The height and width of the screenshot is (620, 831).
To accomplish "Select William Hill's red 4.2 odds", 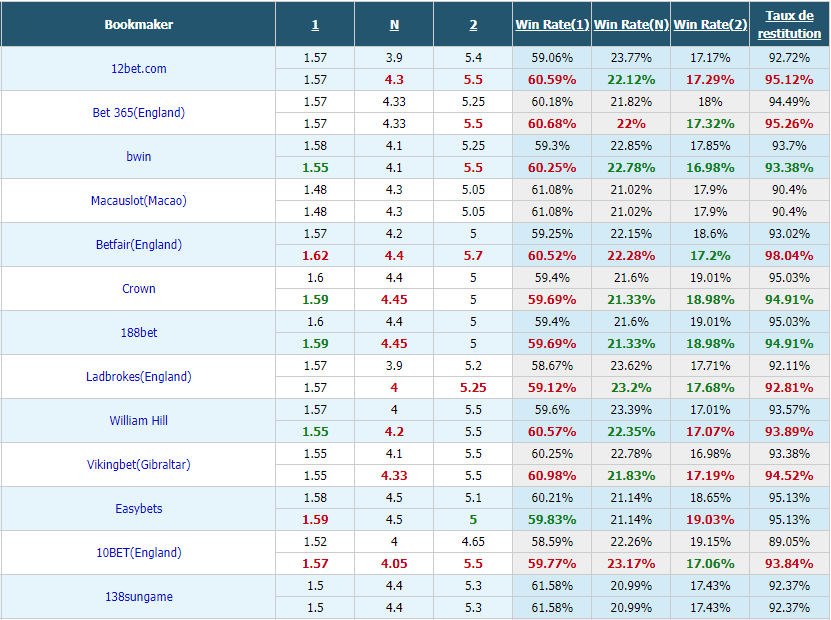I will (394, 431).
